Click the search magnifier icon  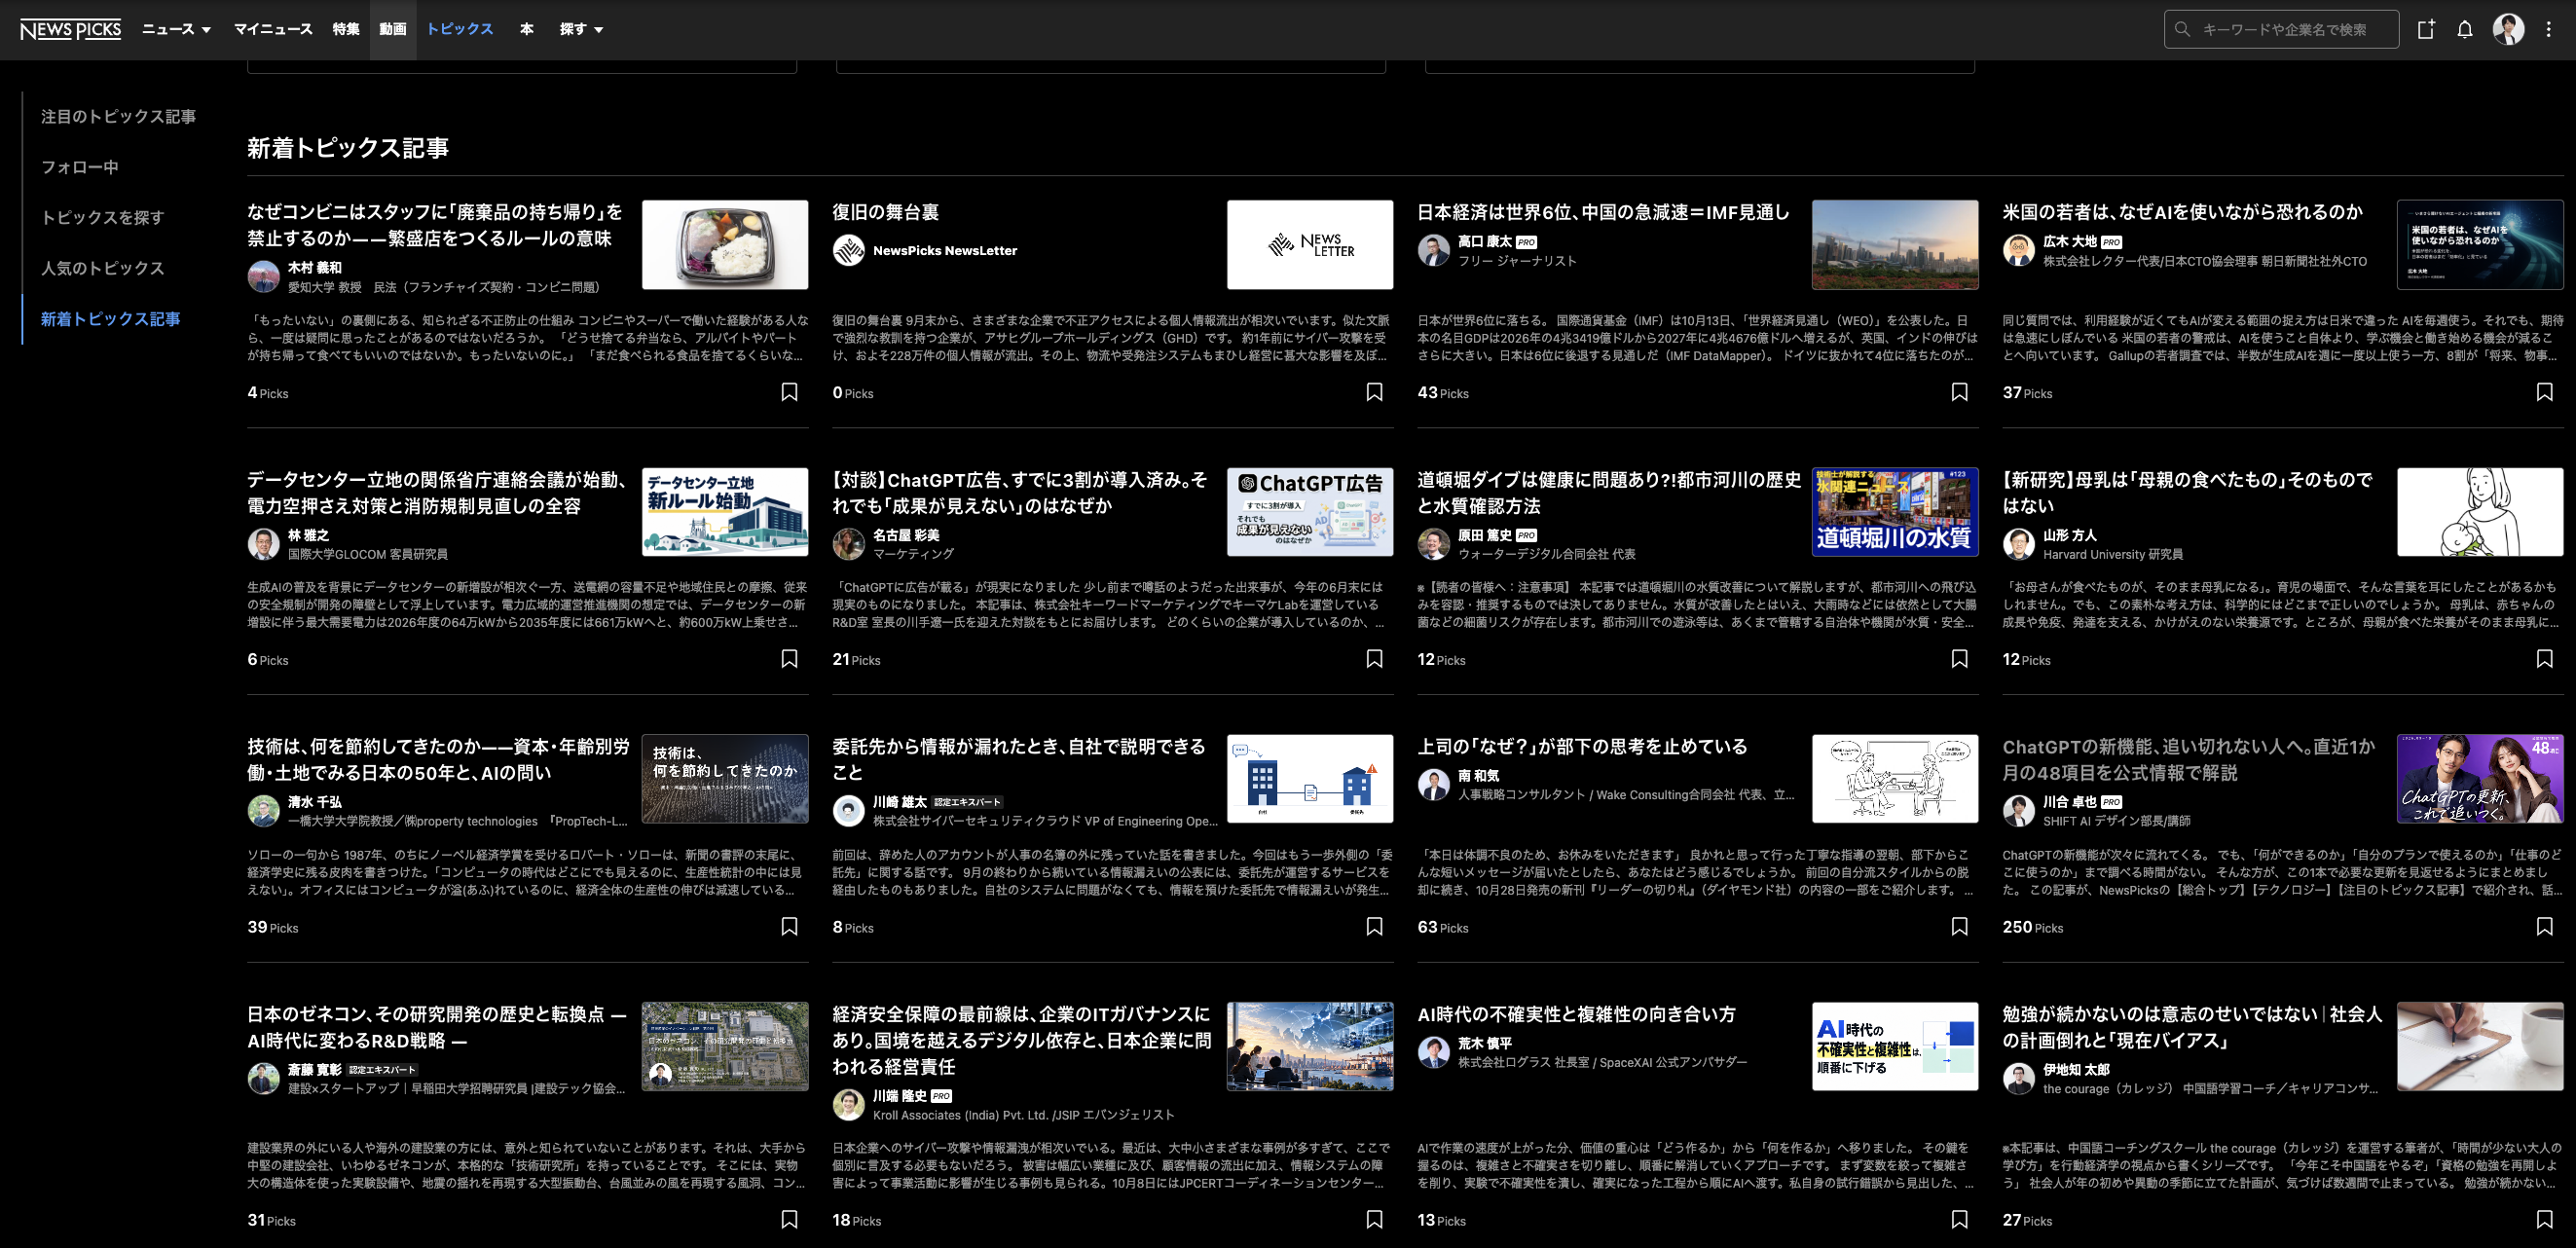(2183, 29)
